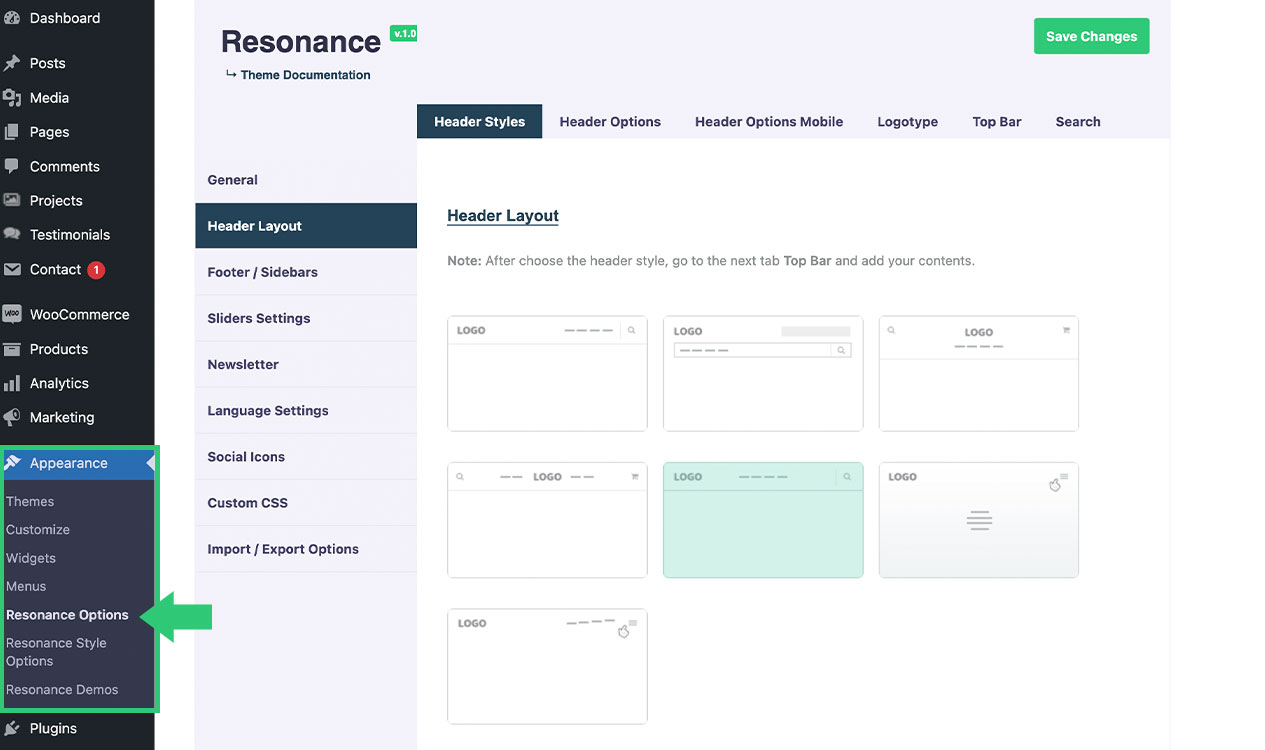Viewport: 1265px width, 750px height.
Task: Go to Custom CSS settings section
Action: coord(247,503)
